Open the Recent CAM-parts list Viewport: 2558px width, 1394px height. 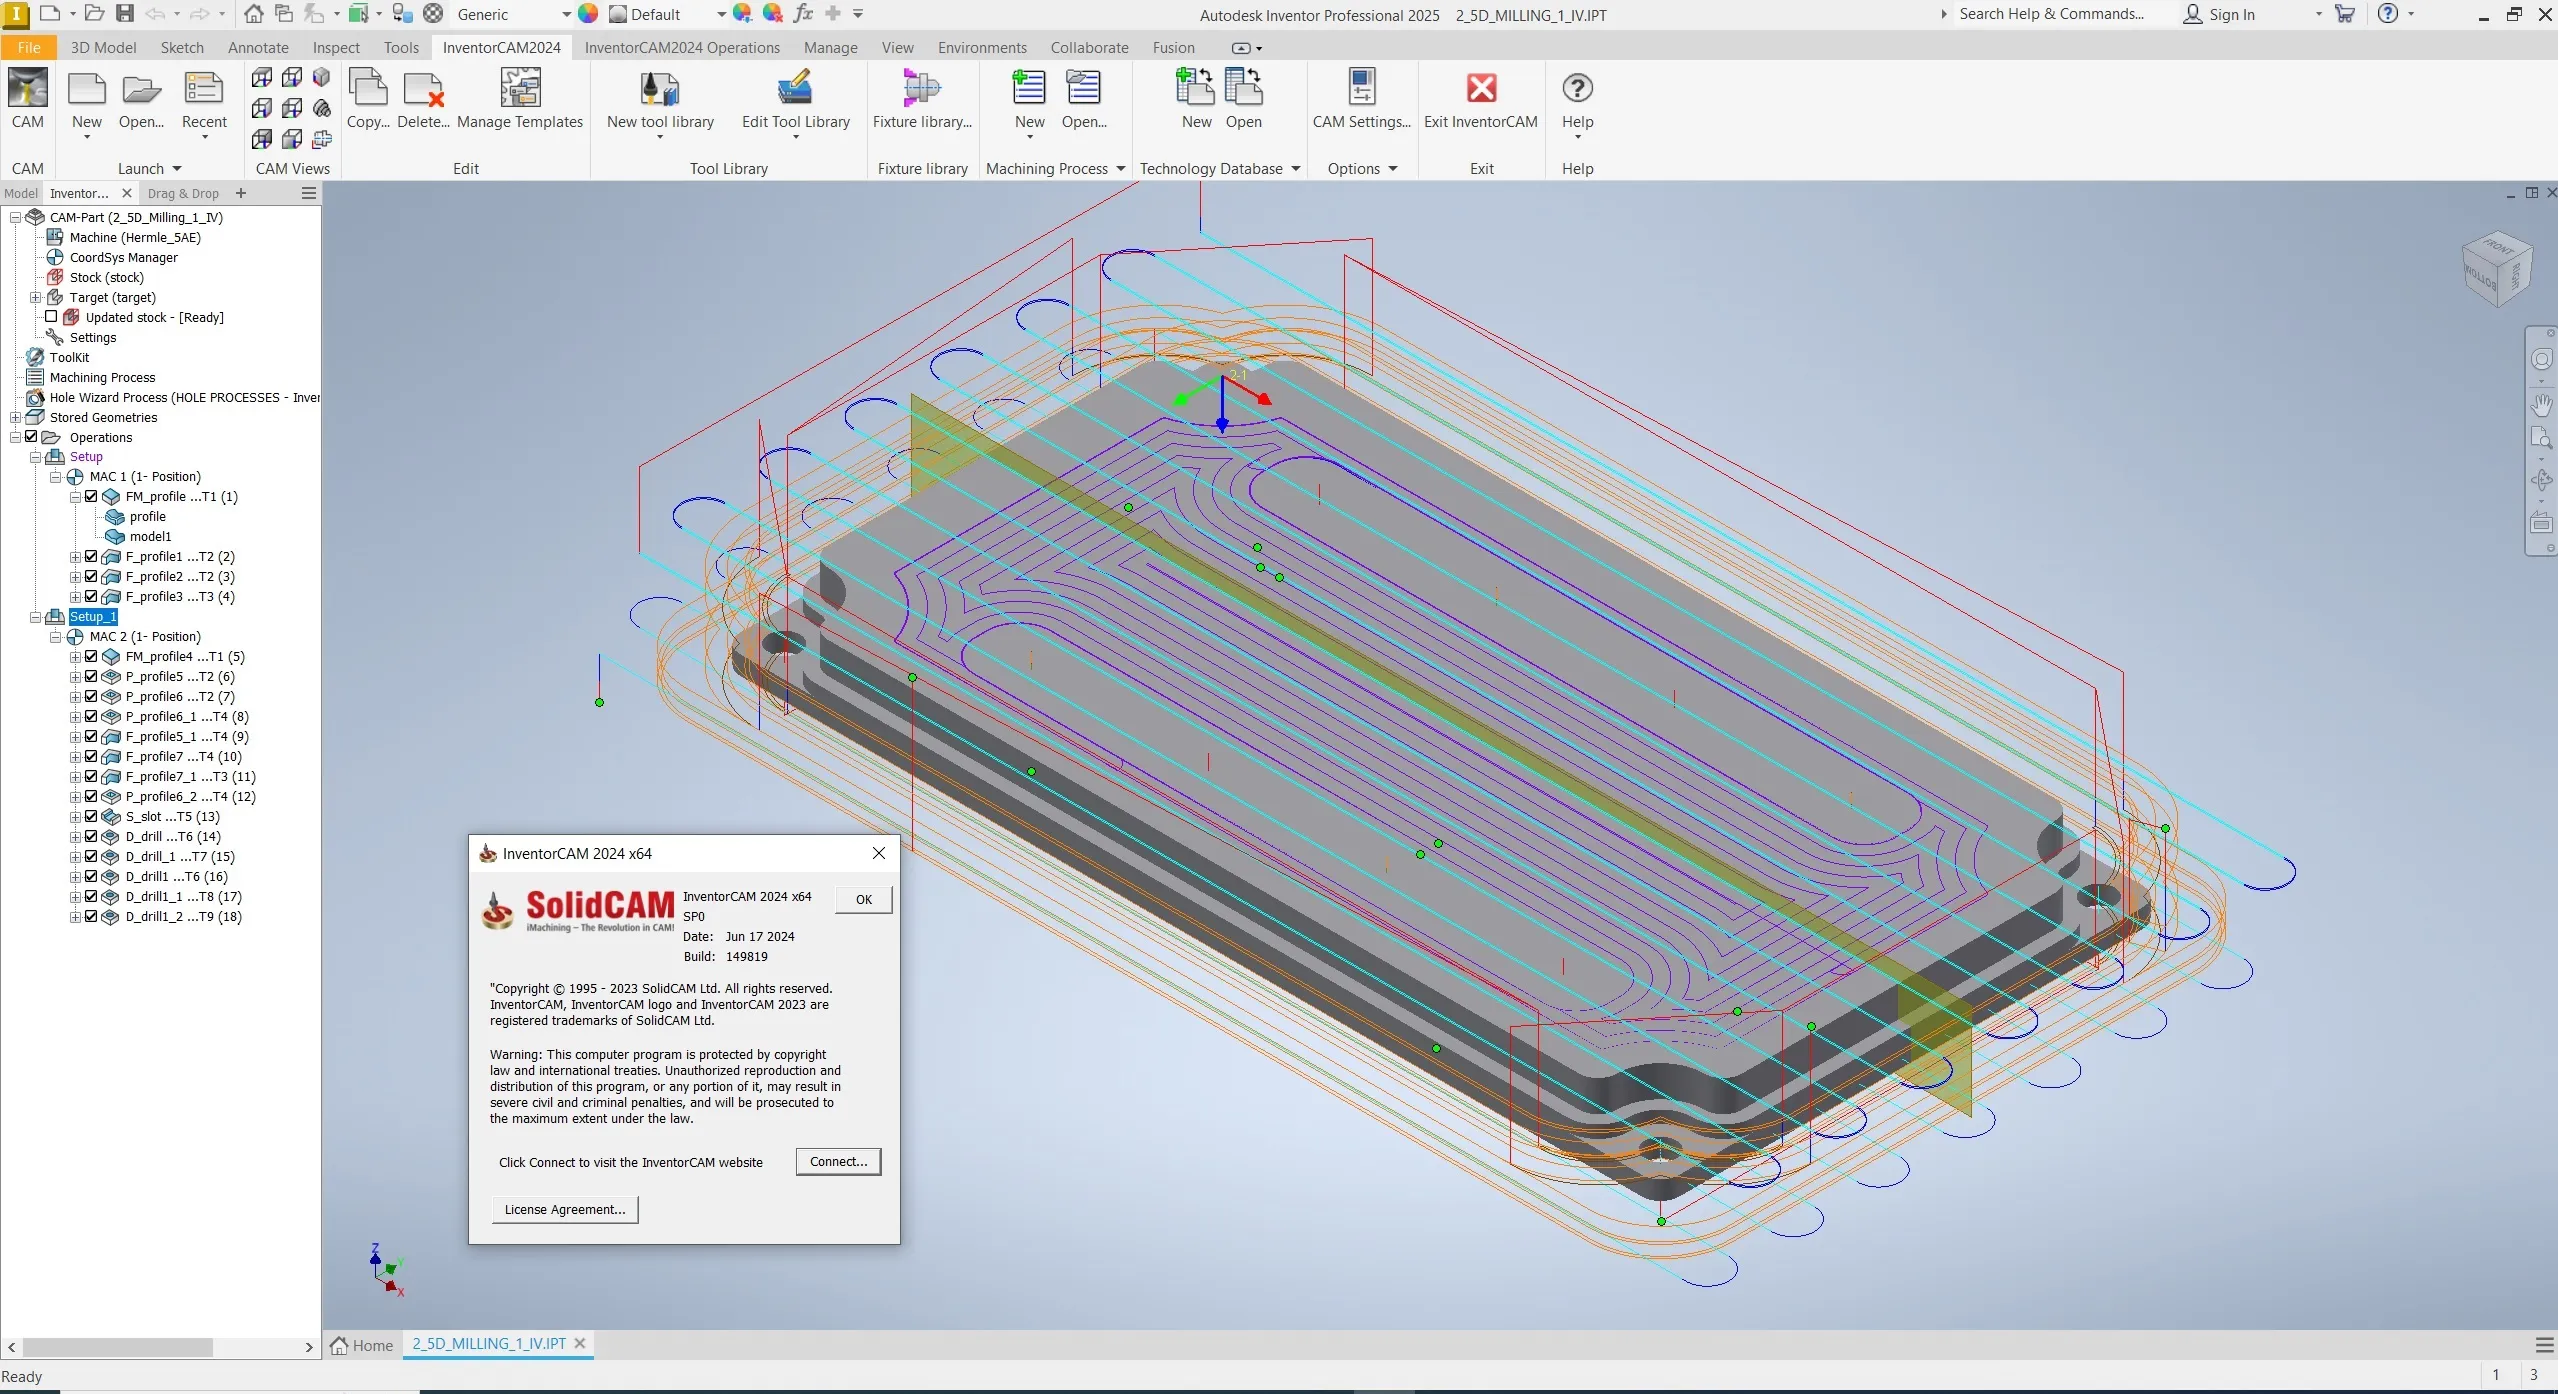click(x=204, y=99)
